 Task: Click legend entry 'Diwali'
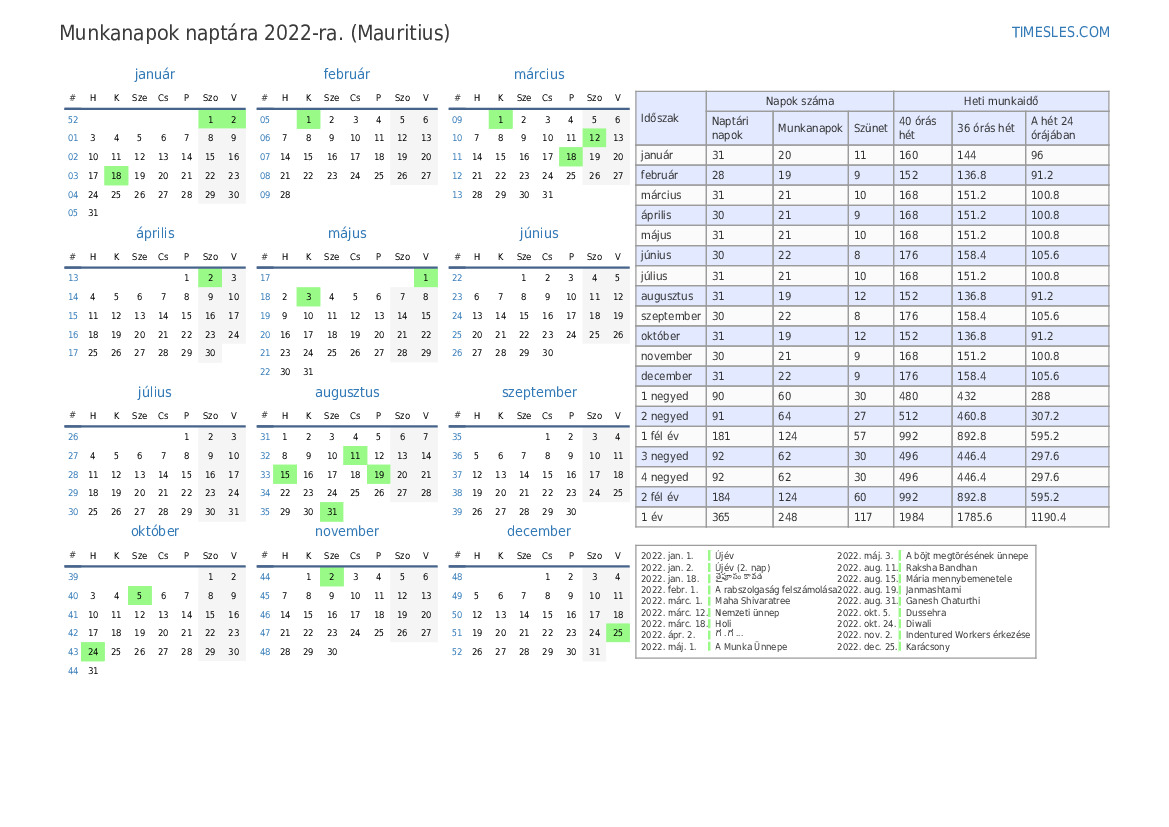click(x=918, y=624)
